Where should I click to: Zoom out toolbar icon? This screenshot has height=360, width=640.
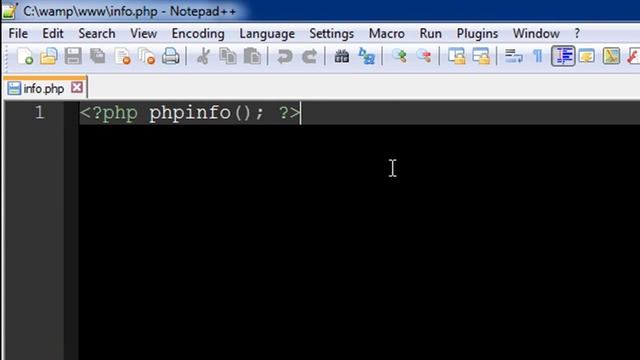(x=424, y=56)
